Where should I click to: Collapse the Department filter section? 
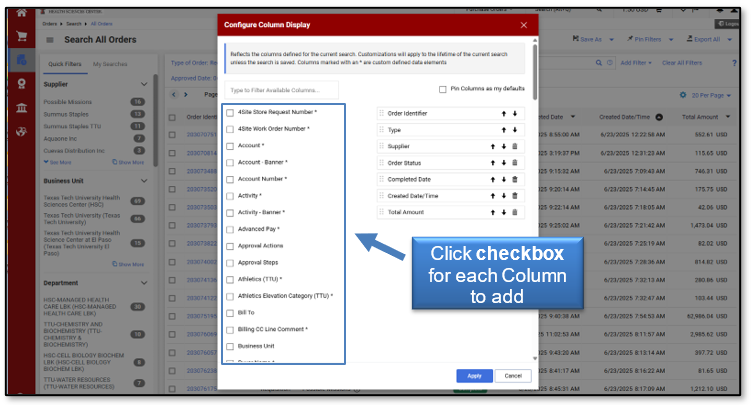(144, 283)
